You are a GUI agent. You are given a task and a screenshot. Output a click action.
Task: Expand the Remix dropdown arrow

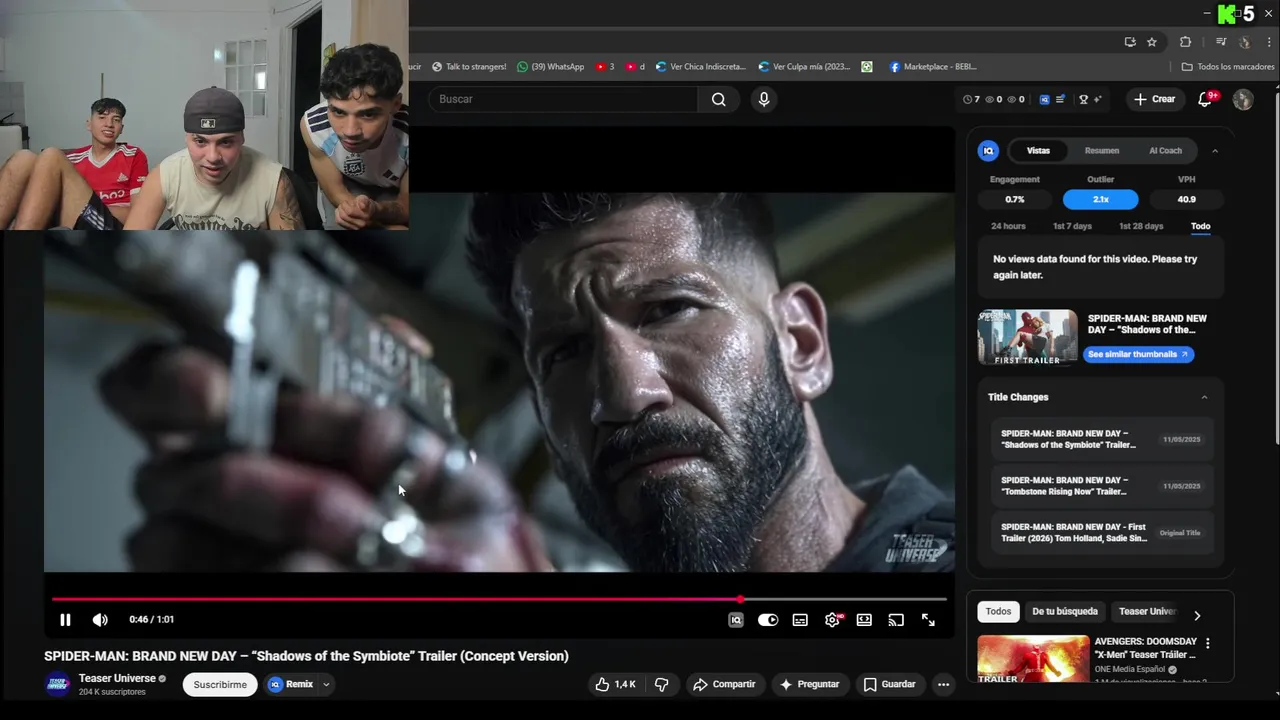pos(326,684)
